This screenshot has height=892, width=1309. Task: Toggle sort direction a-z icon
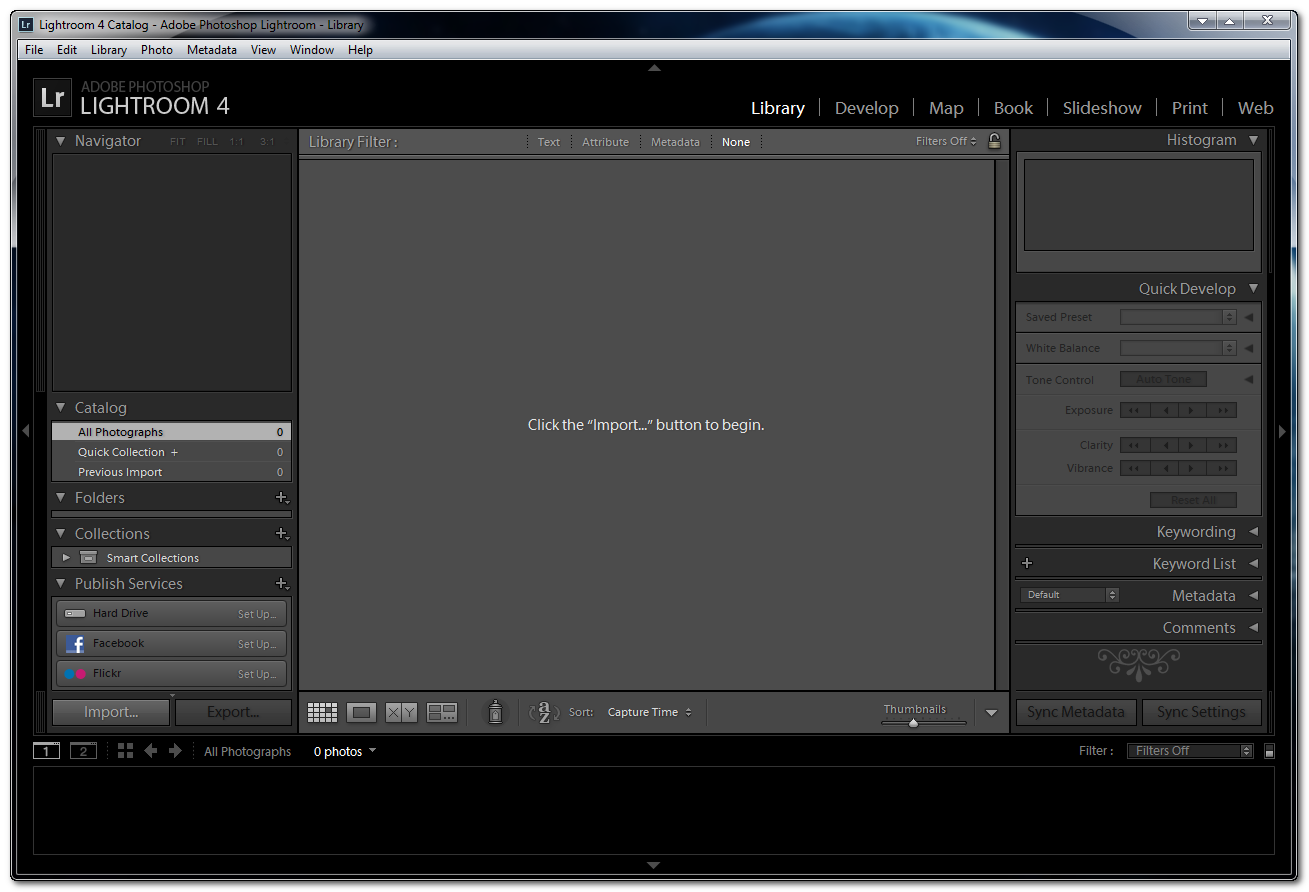(544, 712)
